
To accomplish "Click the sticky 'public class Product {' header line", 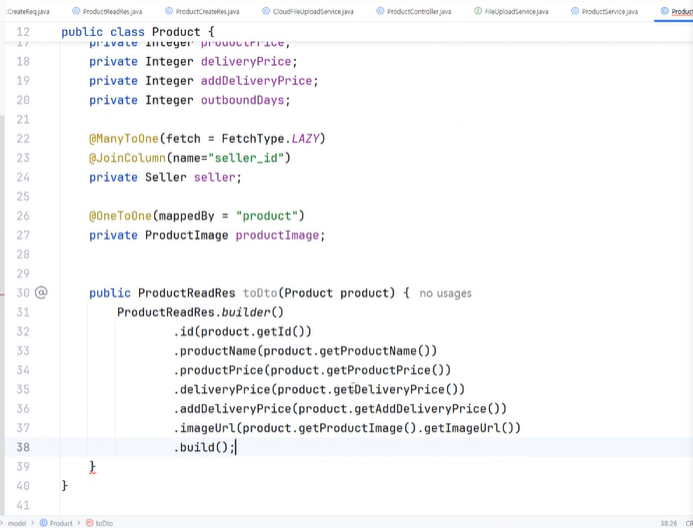I will [138, 32].
